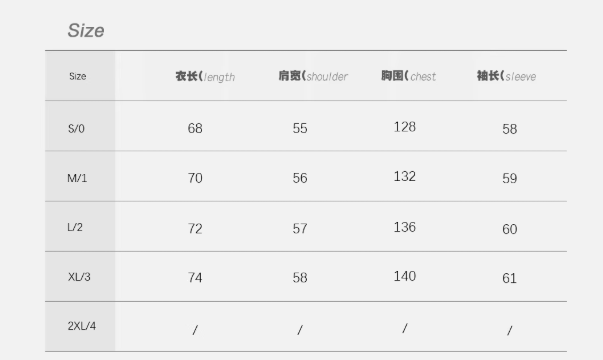Click the 胸围 chest column header

(408, 76)
